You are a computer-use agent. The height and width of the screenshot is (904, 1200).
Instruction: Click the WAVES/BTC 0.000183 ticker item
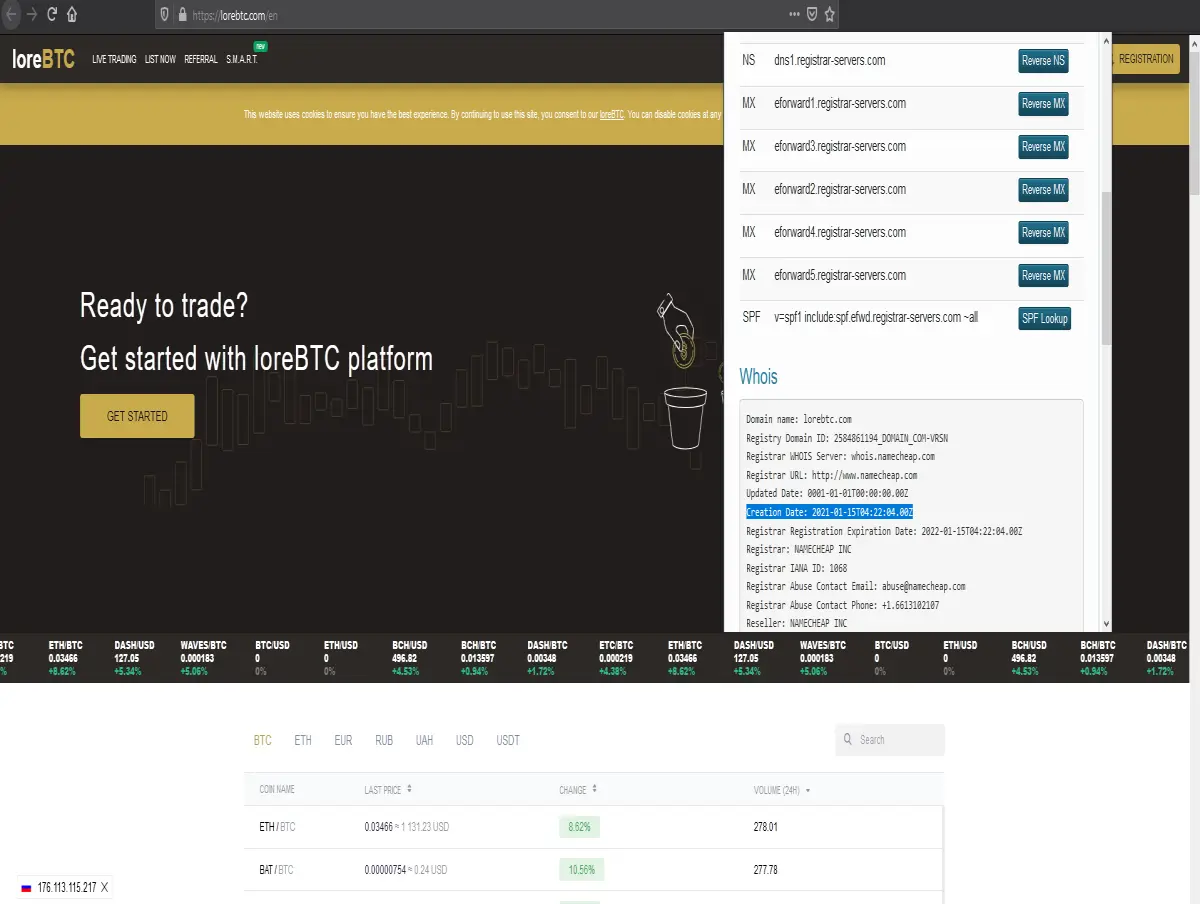(x=204, y=658)
